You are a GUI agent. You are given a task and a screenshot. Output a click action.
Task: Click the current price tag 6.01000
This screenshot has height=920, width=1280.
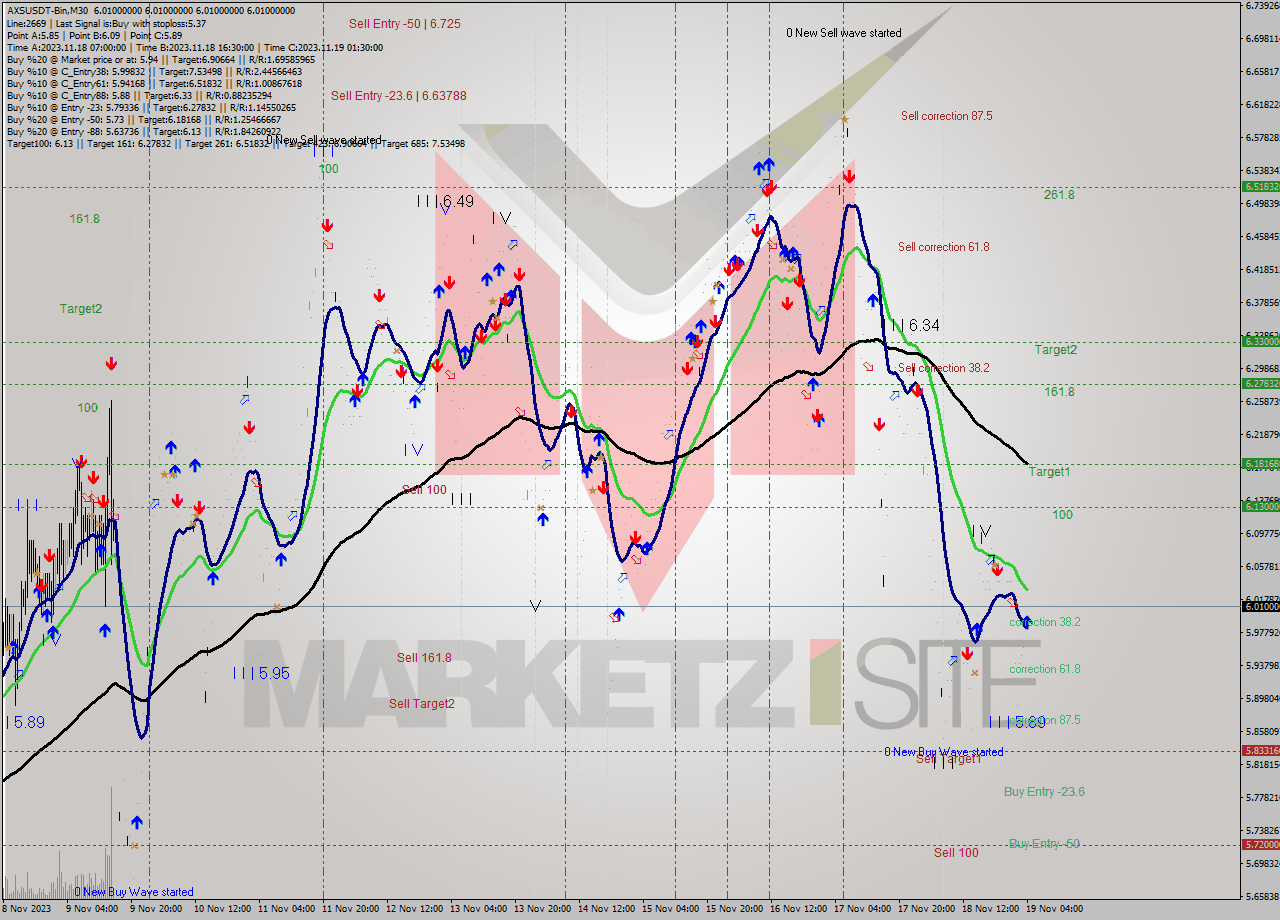[1260, 606]
